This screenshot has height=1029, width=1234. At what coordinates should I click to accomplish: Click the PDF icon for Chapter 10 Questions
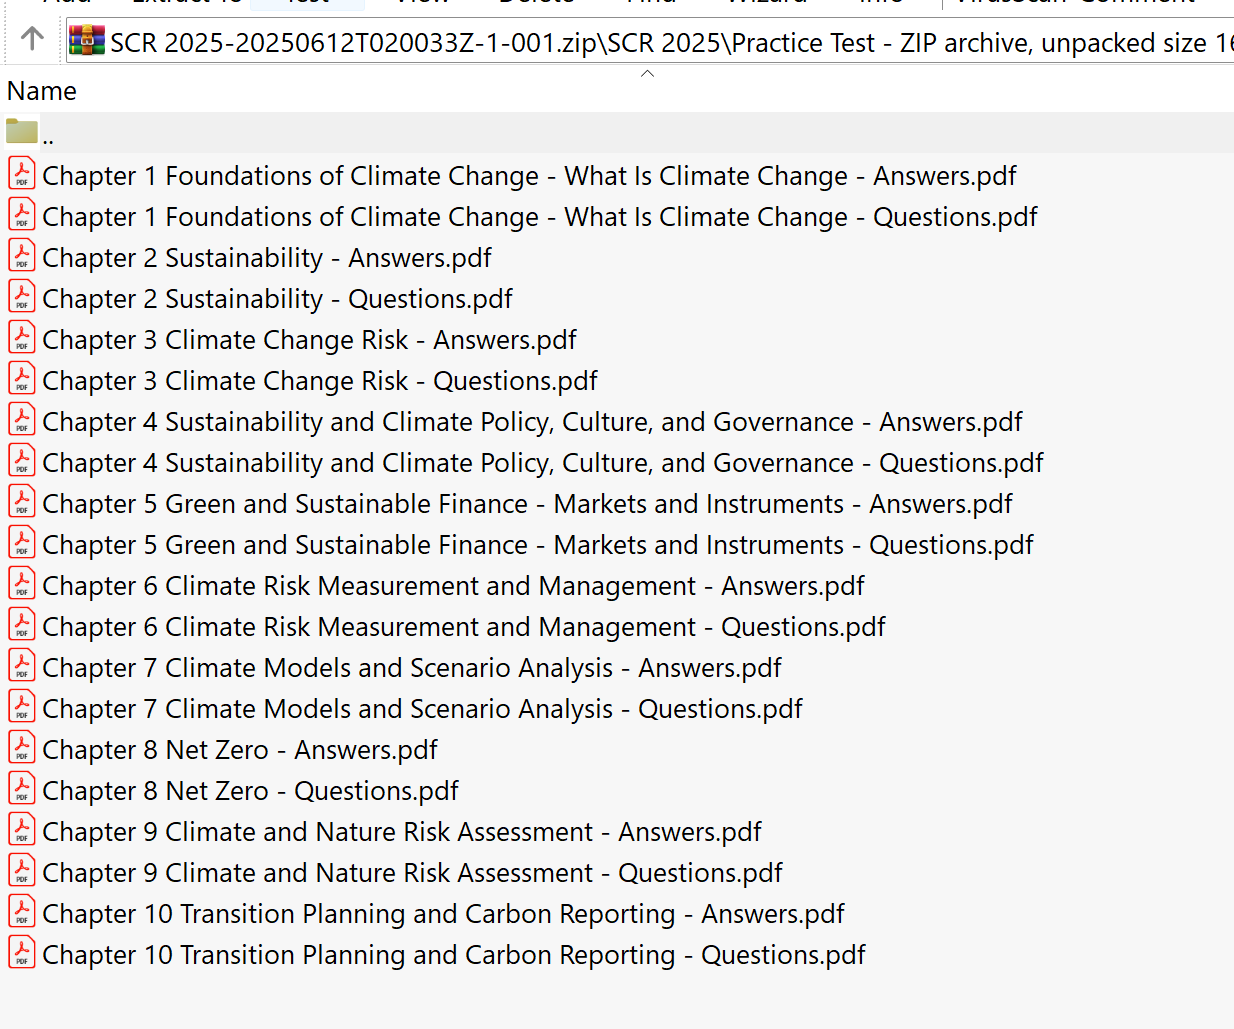(22, 953)
